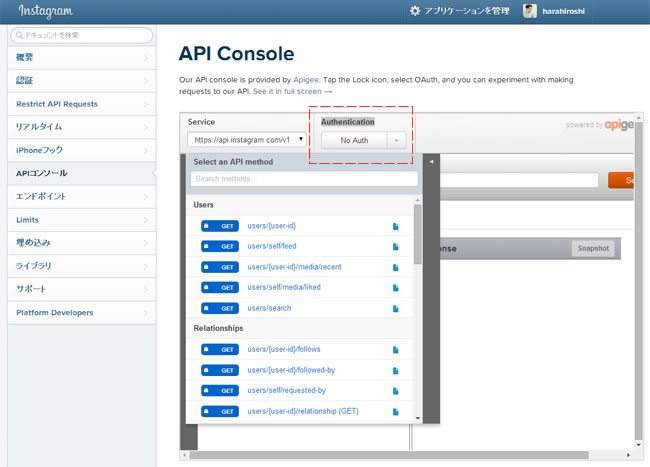Select users/self/requested-by method
This screenshot has height=467, width=650.
click(x=286, y=390)
